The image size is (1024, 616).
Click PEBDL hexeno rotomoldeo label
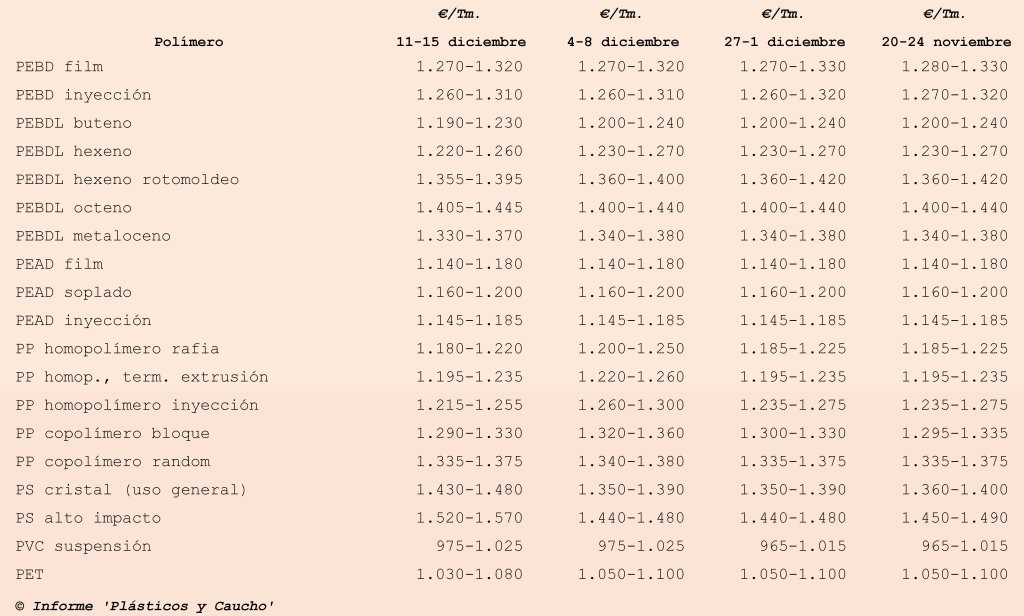127,179
